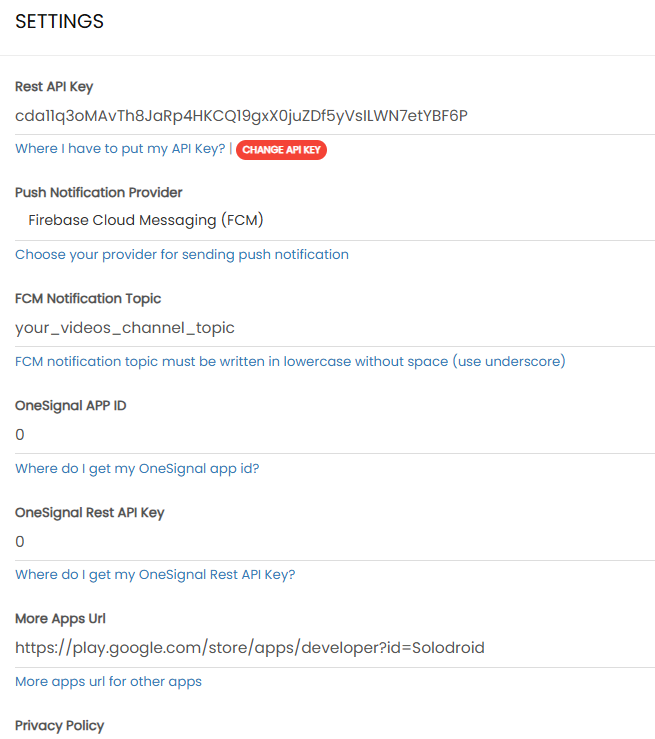The width and height of the screenshot is (655, 739).
Task: Click the SETTINGS page heading
Action: (59, 22)
